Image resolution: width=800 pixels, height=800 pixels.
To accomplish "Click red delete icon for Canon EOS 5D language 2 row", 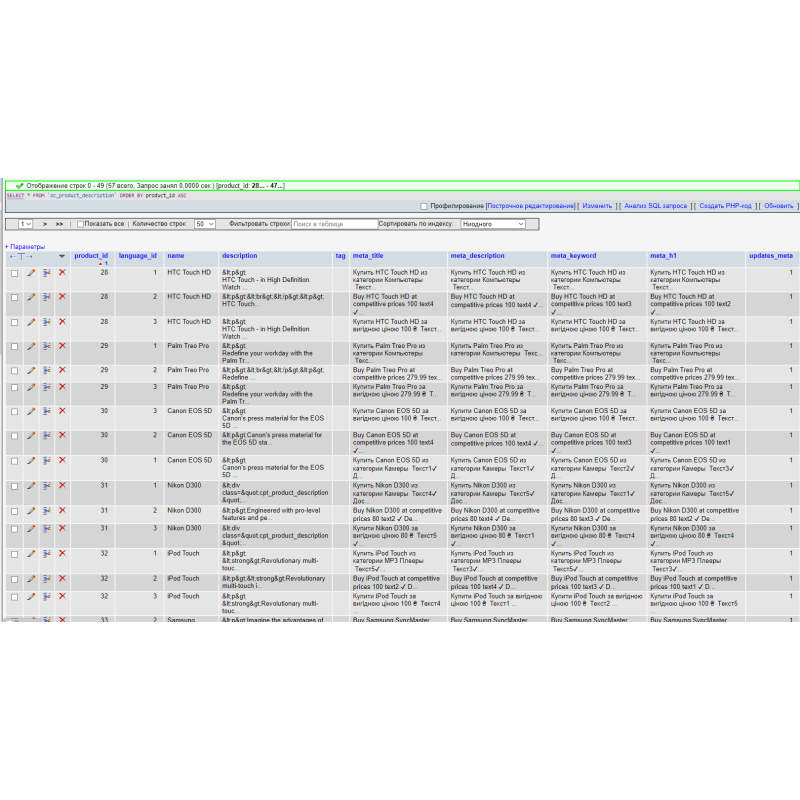I will click(62, 436).
